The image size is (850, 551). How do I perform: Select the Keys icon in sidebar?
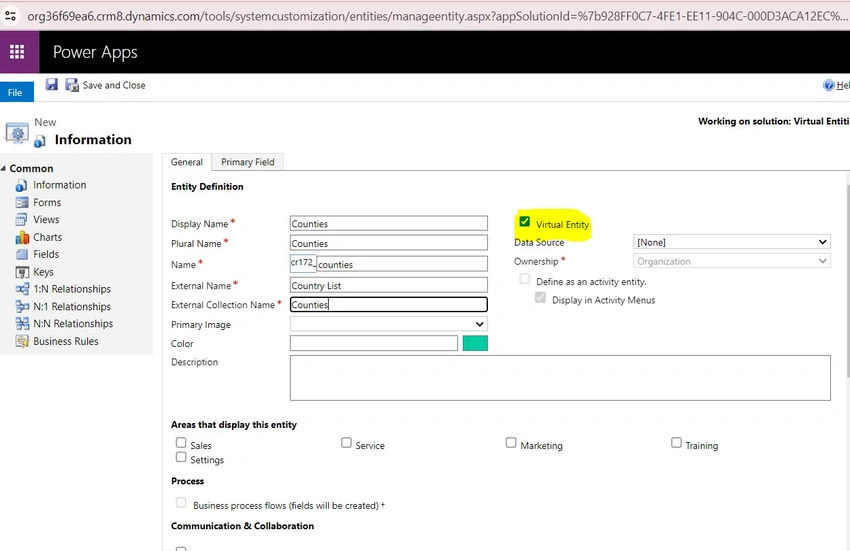22,272
